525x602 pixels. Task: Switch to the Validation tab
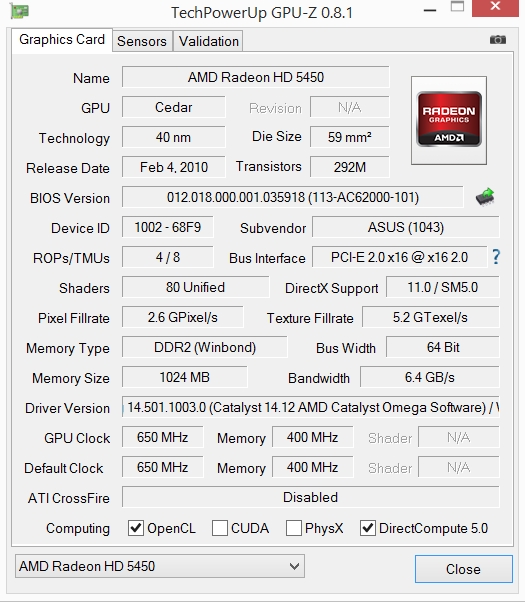click(209, 41)
